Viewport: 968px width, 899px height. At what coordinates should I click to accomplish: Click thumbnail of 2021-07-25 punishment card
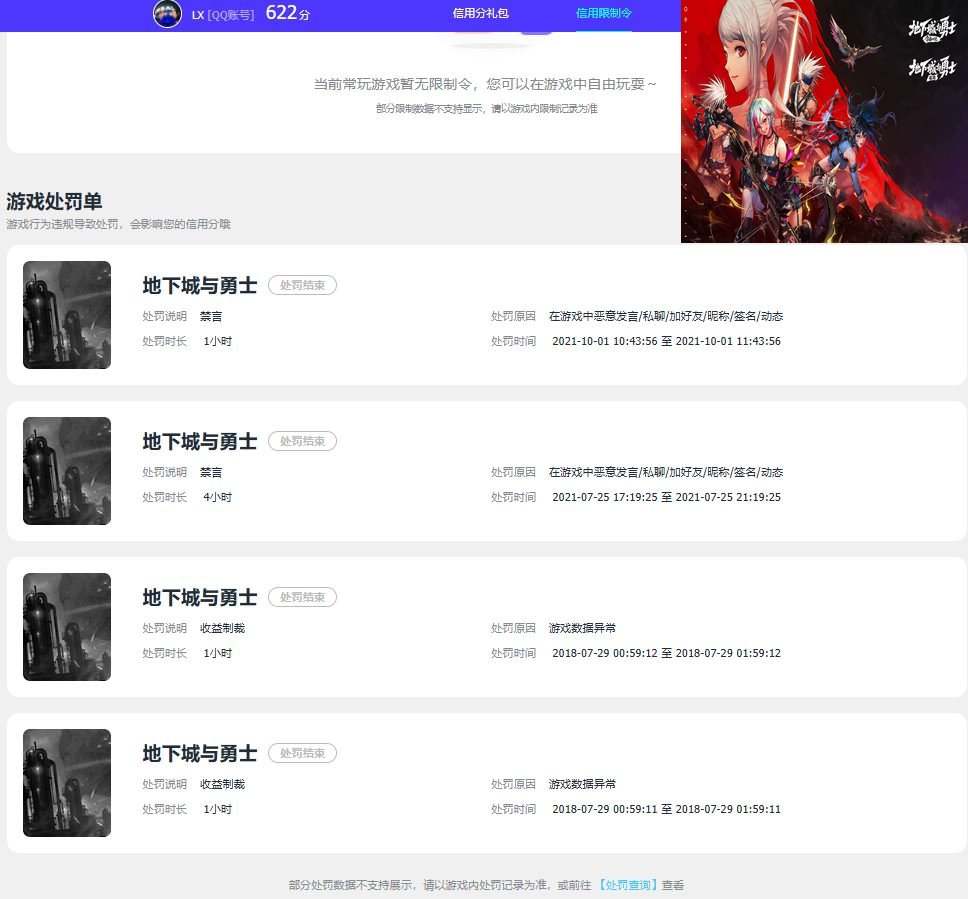pos(67,471)
